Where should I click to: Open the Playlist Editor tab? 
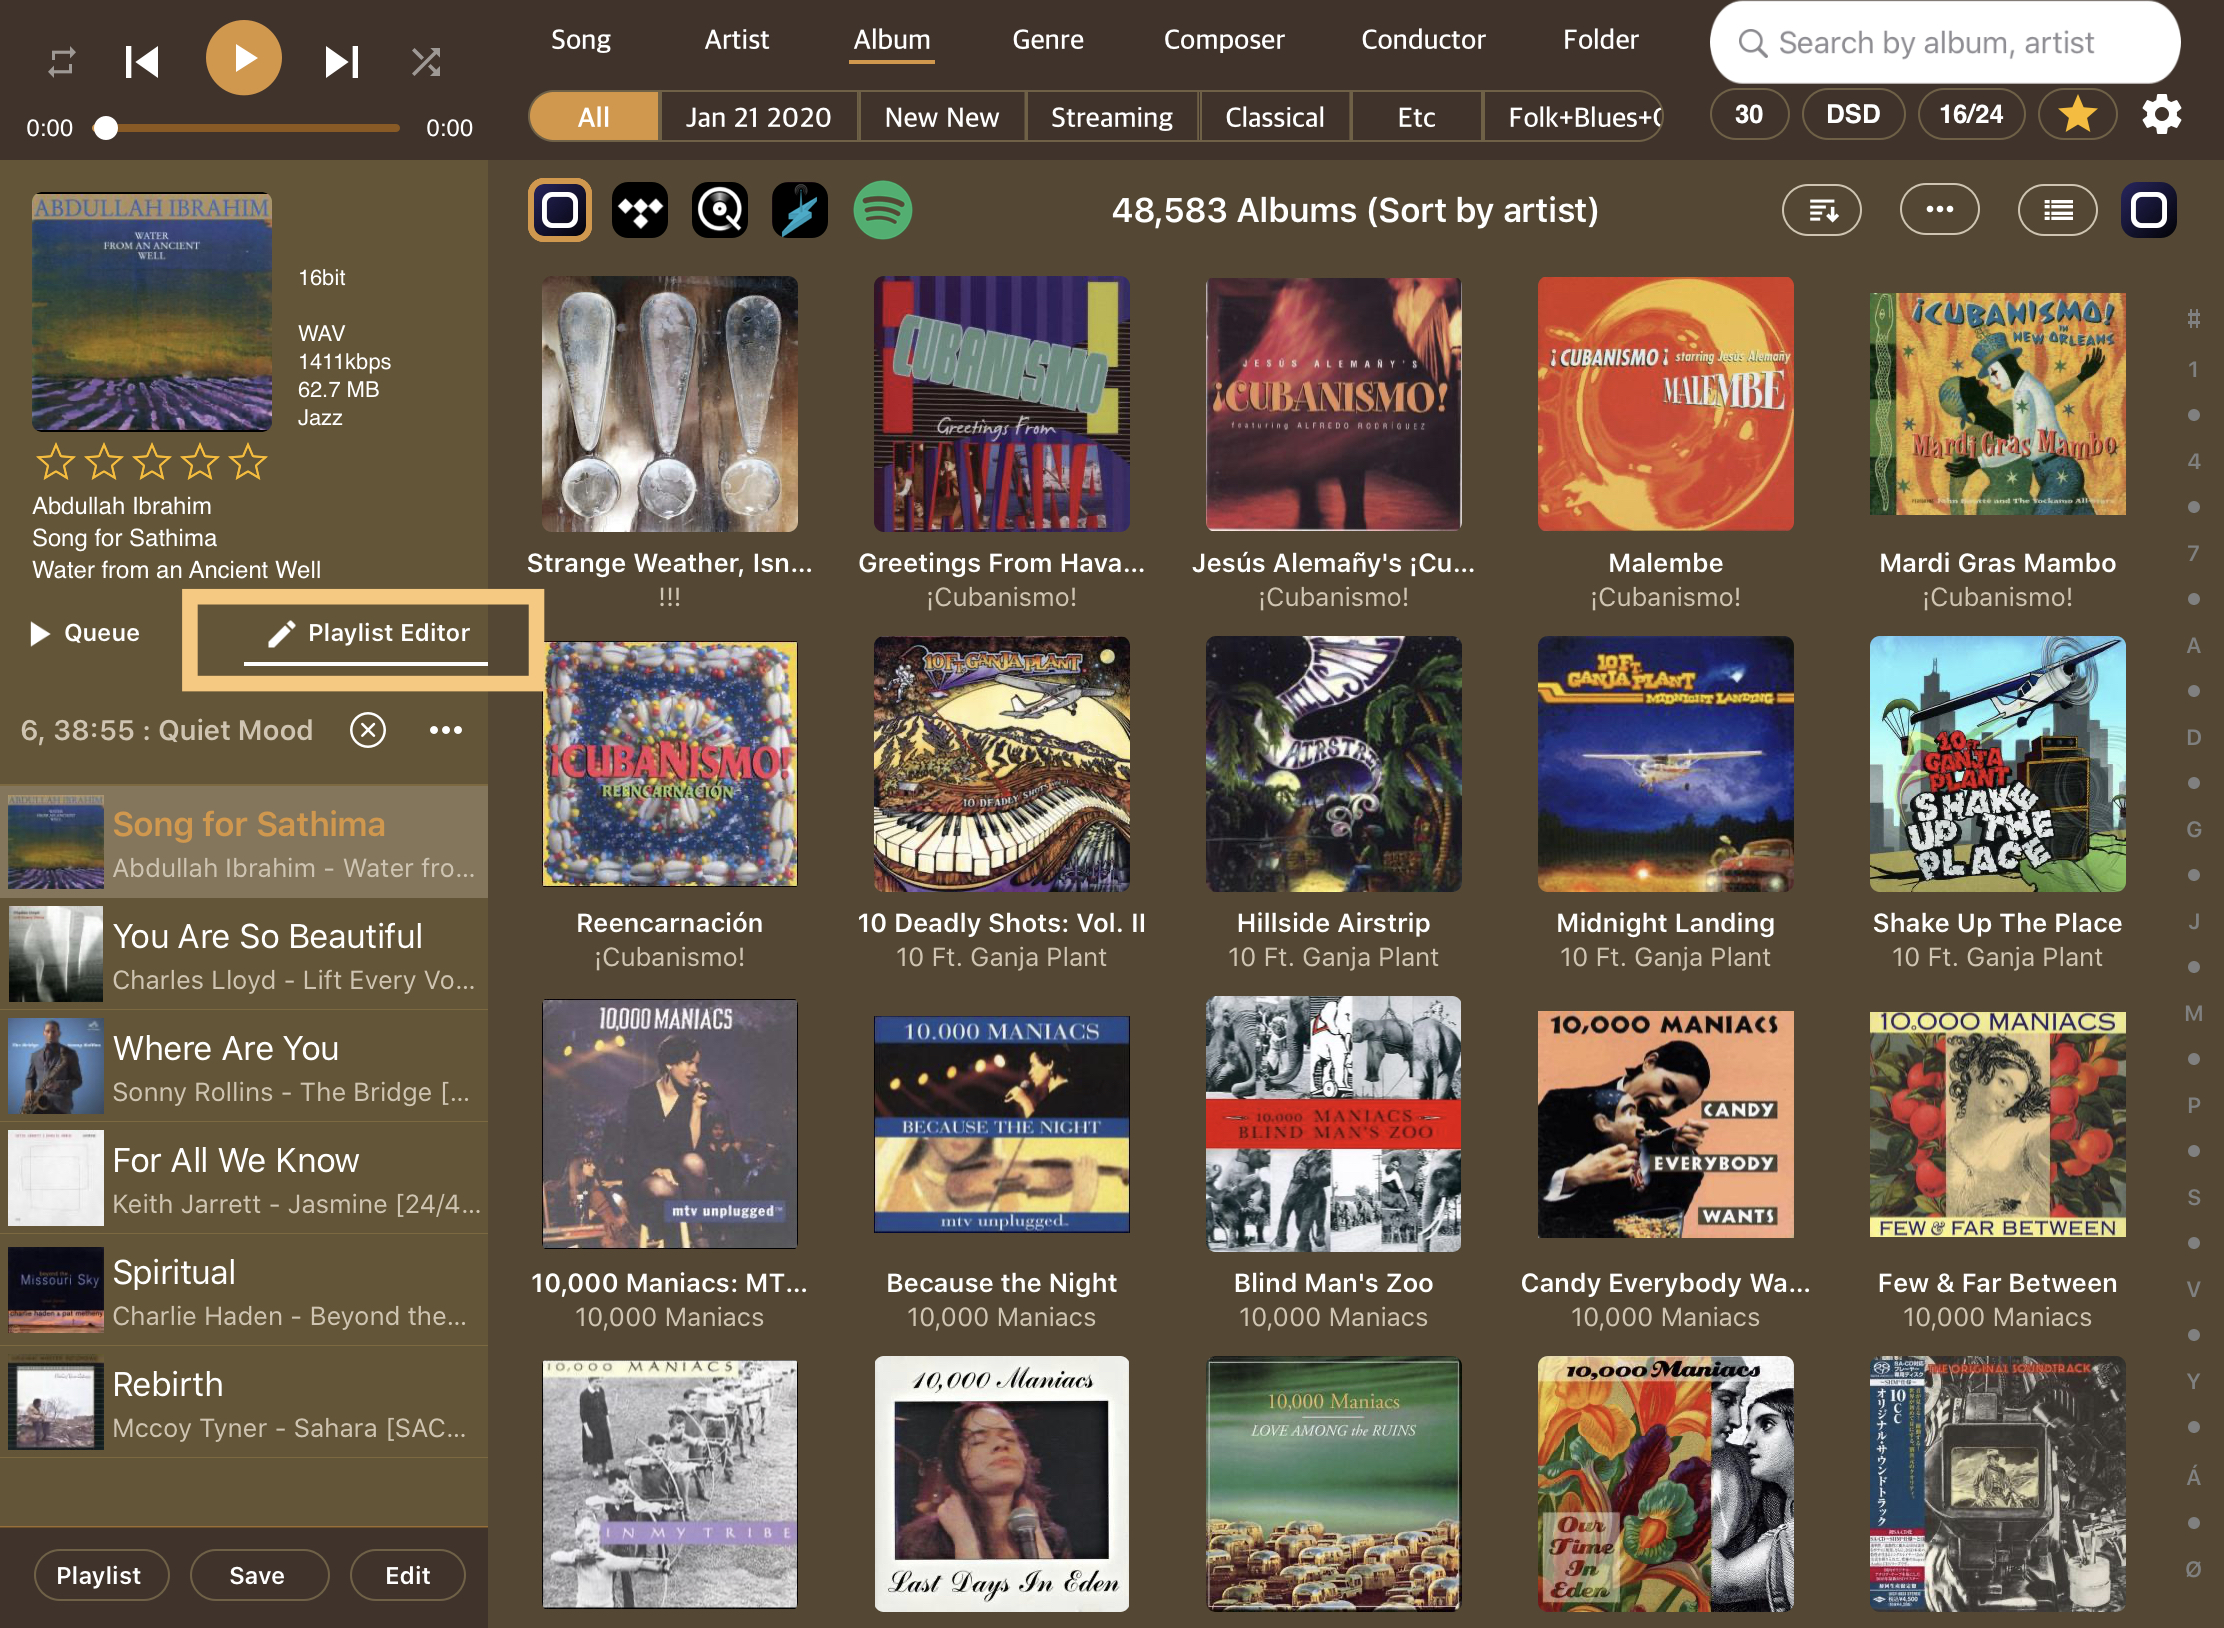pos(366,633)
